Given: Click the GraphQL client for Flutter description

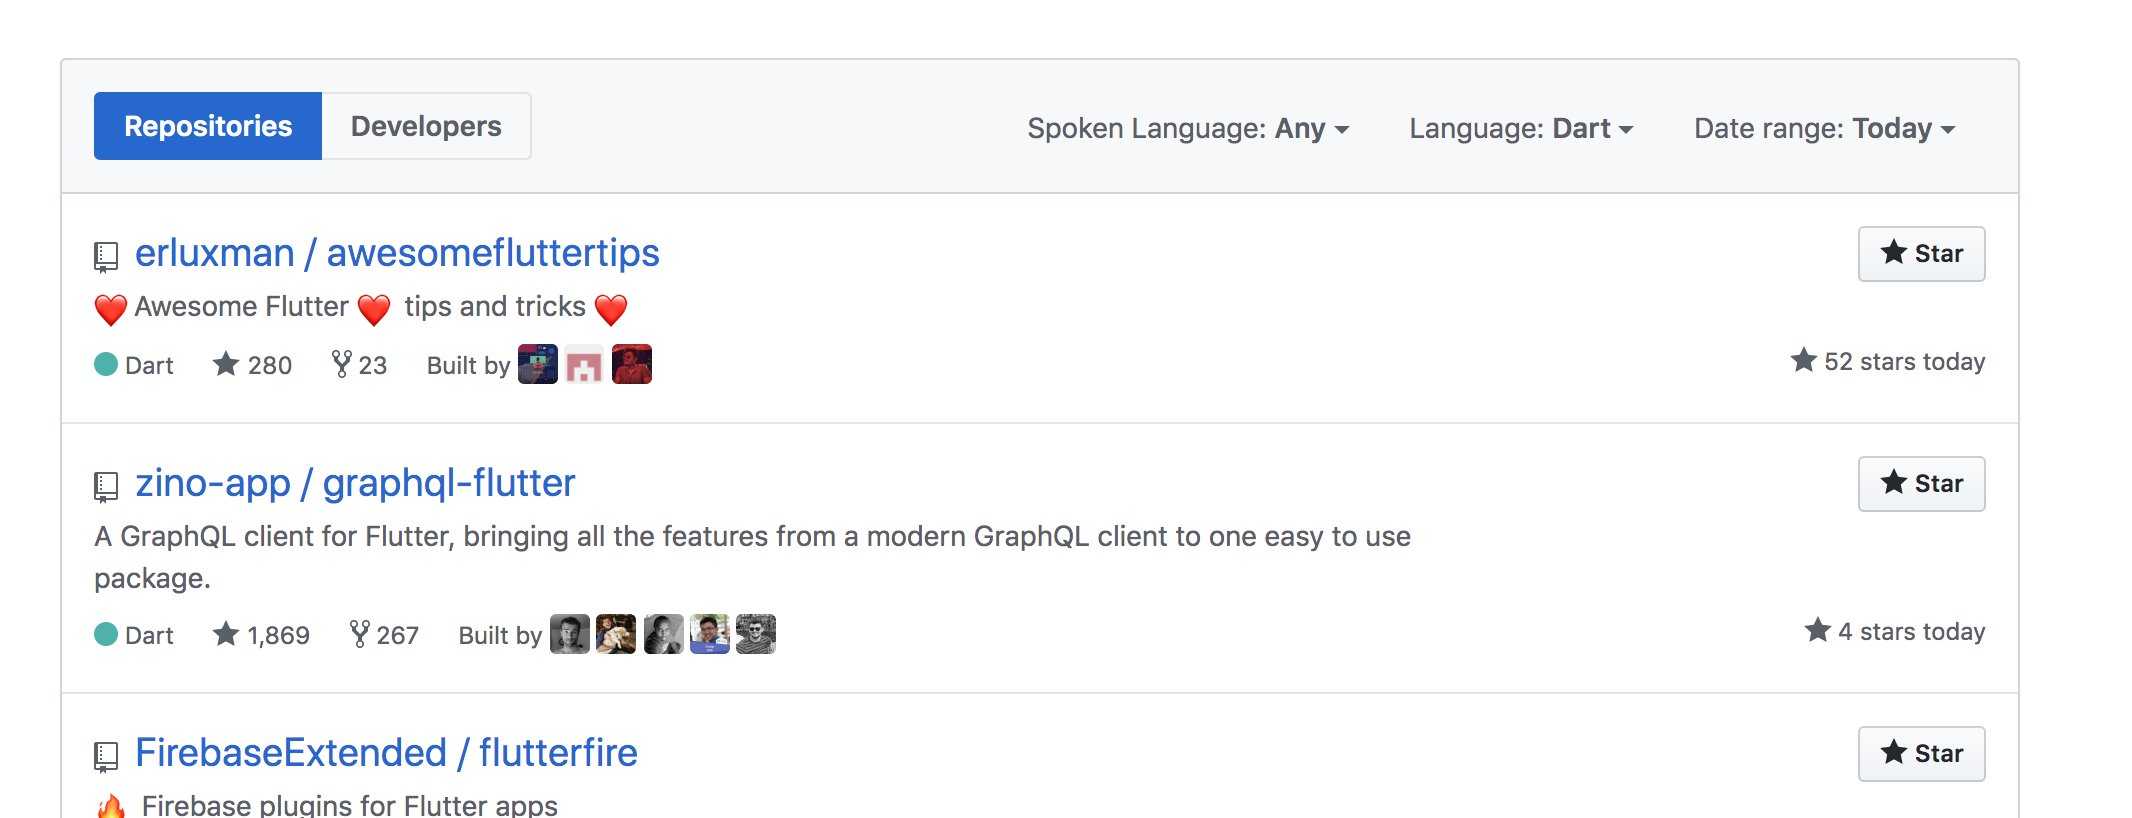Looking at the screenshot, I should click(x=752, y=557).
